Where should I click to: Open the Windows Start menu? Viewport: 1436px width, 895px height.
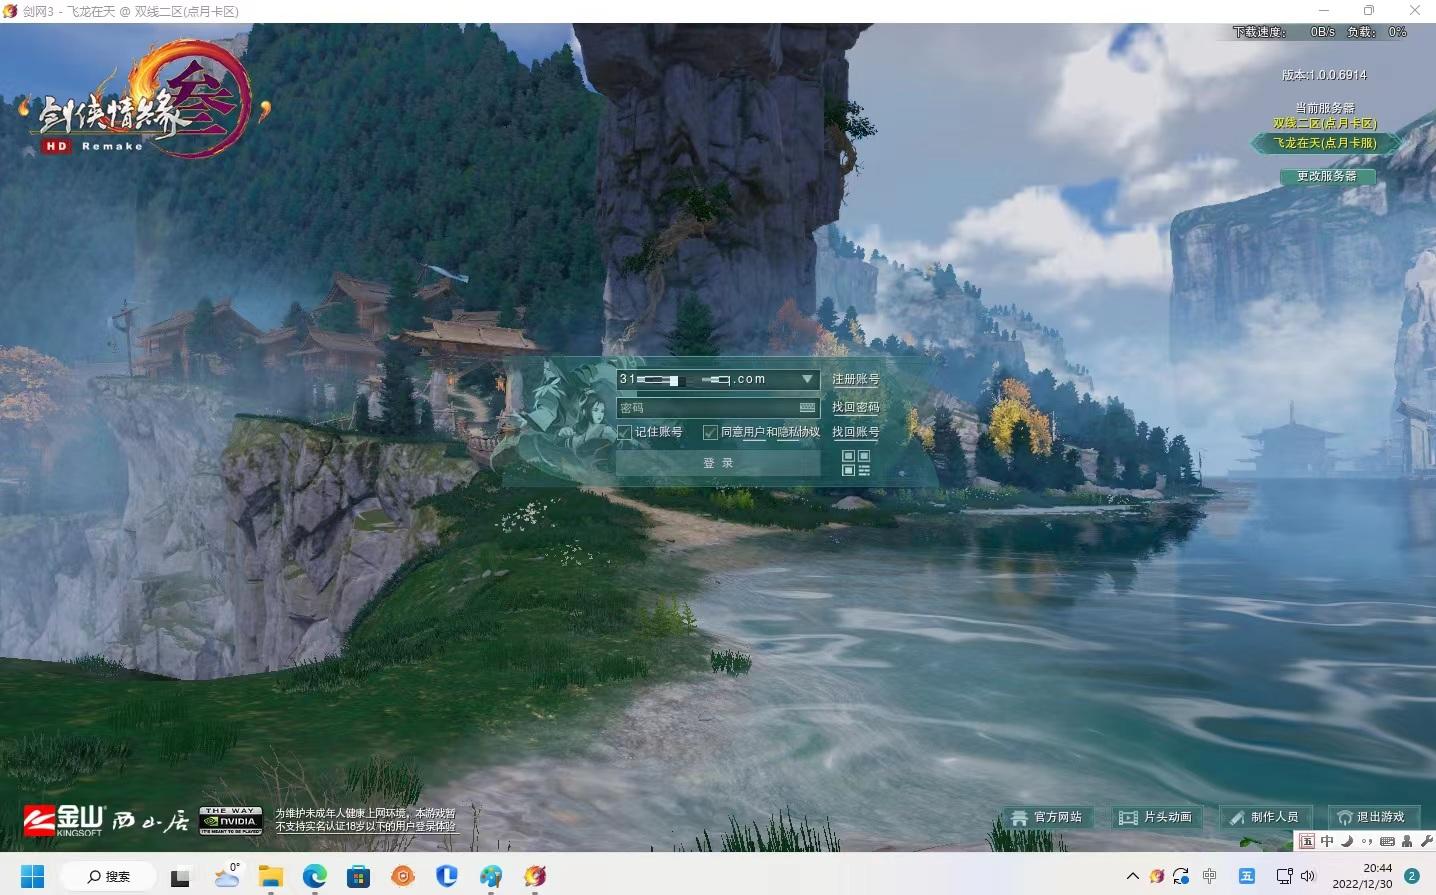click(x=32, y=877)
